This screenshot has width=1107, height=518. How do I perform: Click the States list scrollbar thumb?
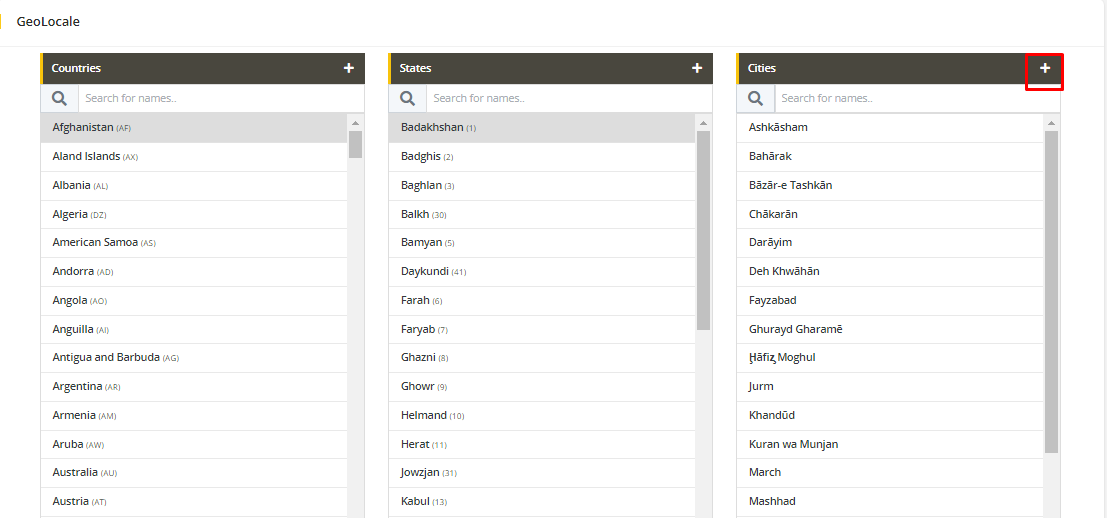coord(703,230)
